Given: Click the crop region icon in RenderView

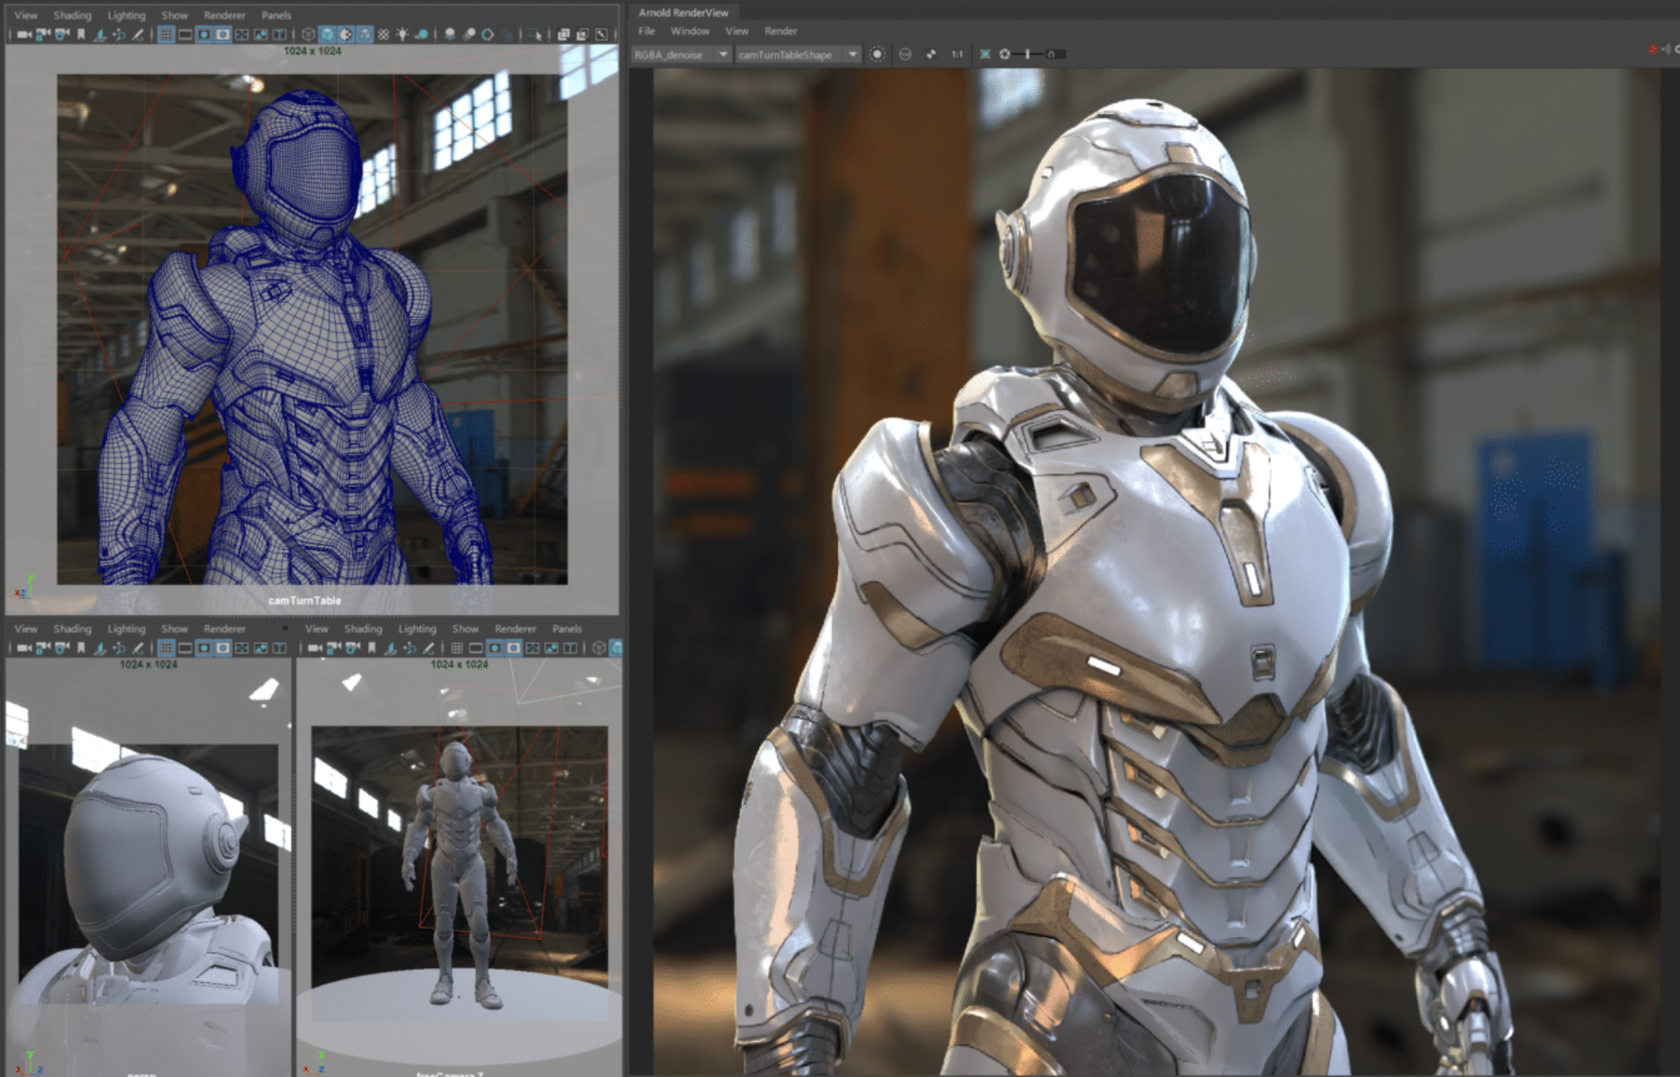Looking at the screenshot, I should pos(985,54).
